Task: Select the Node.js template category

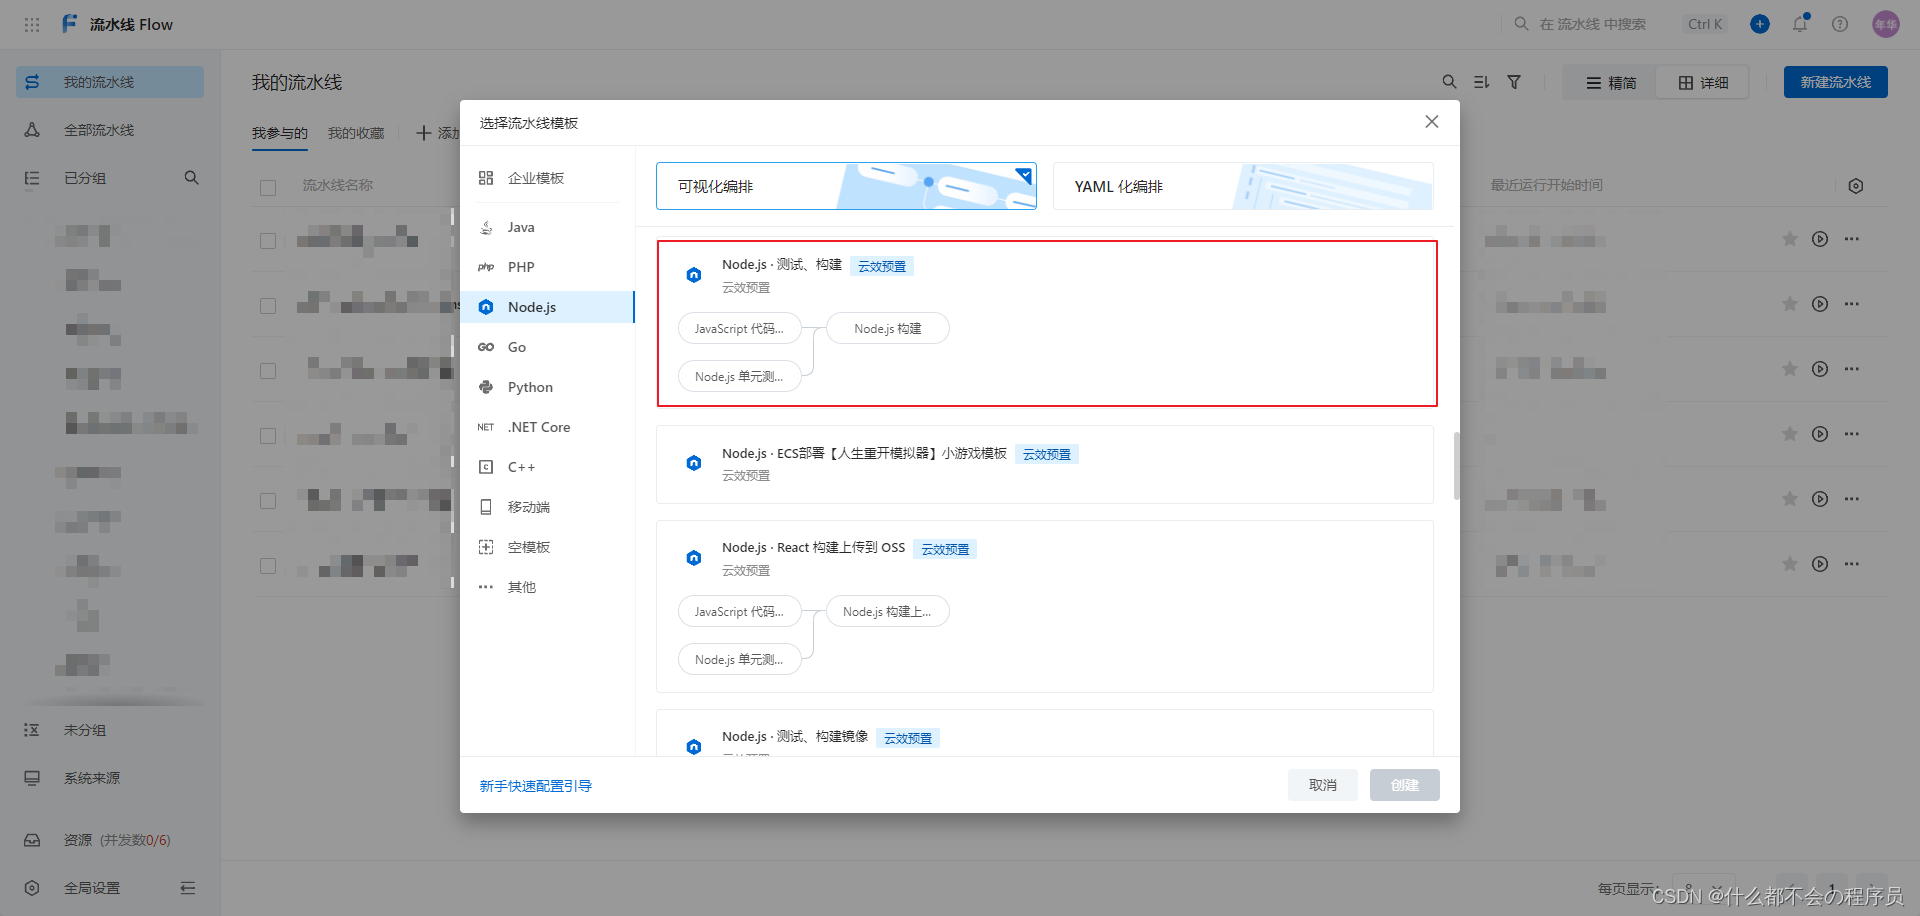Action: point(548,307)
